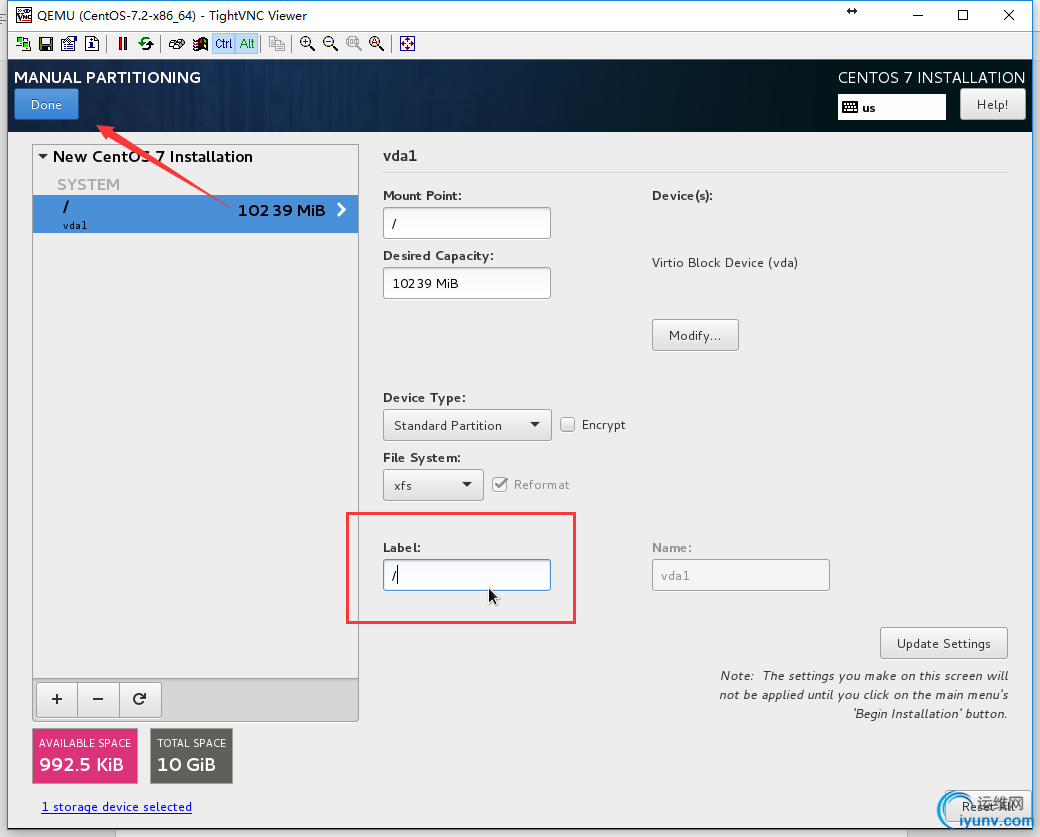The height and width of the screenshot is (837, 1040).
Task: Toggle the Reformat checkbox
Action: point(500,485)
